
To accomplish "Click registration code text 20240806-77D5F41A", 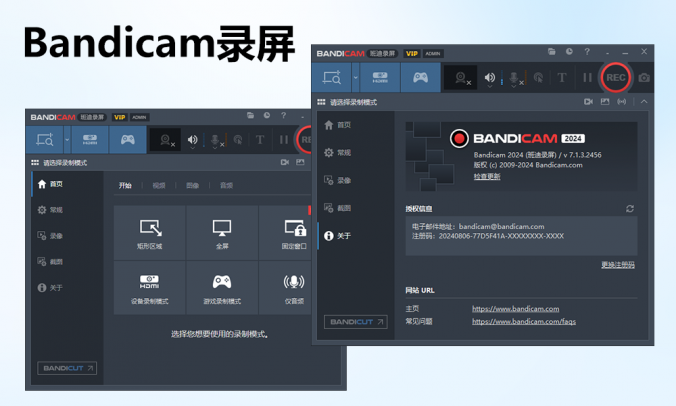I will click(x=501, y=236).
